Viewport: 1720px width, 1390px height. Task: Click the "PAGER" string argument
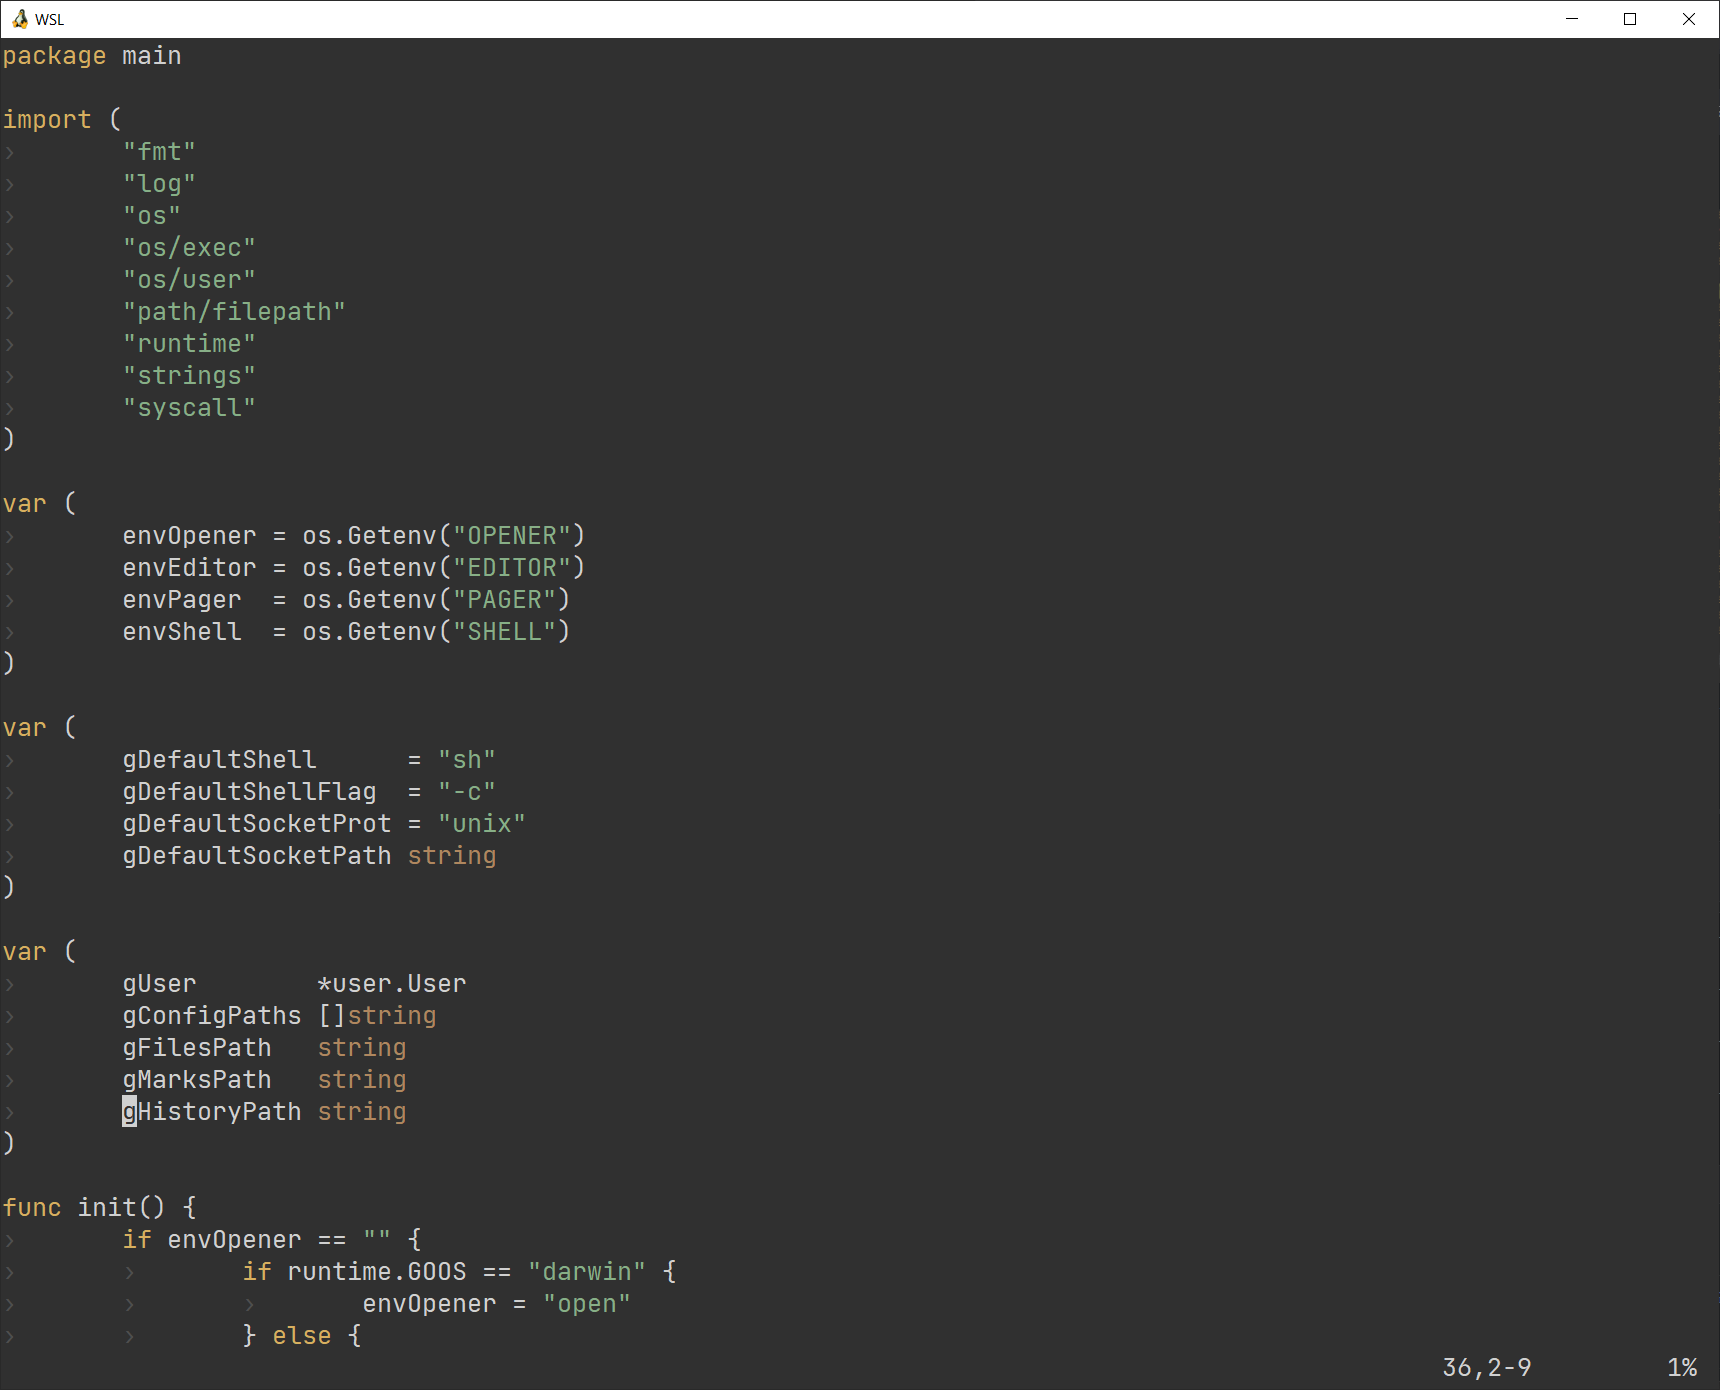coord(504,600)
